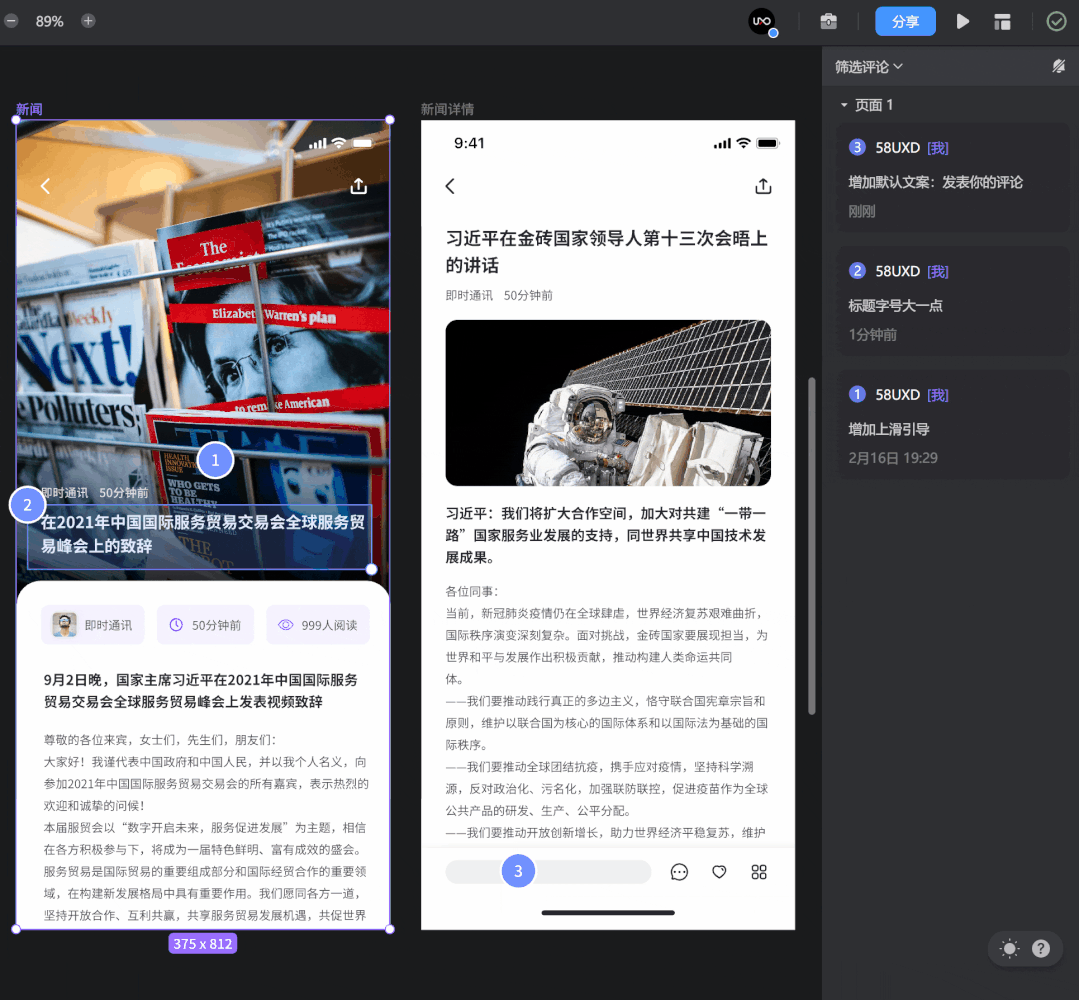
Task: Toggle the comment pin visibility icon
Action: pos(1058,66)
